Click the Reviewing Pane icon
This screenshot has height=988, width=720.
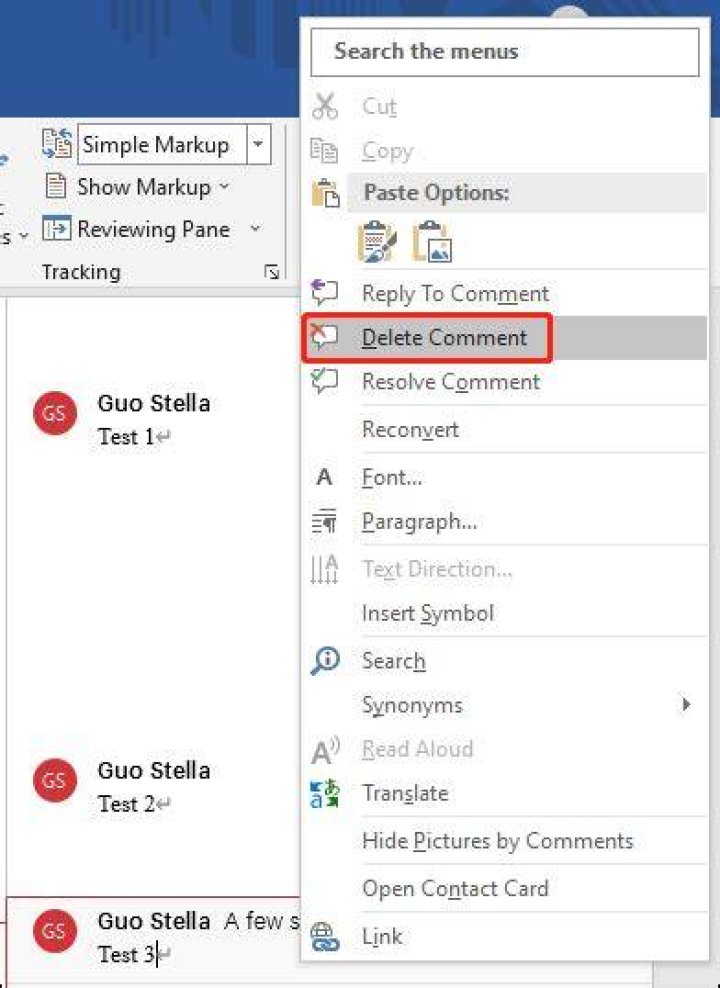57,229
